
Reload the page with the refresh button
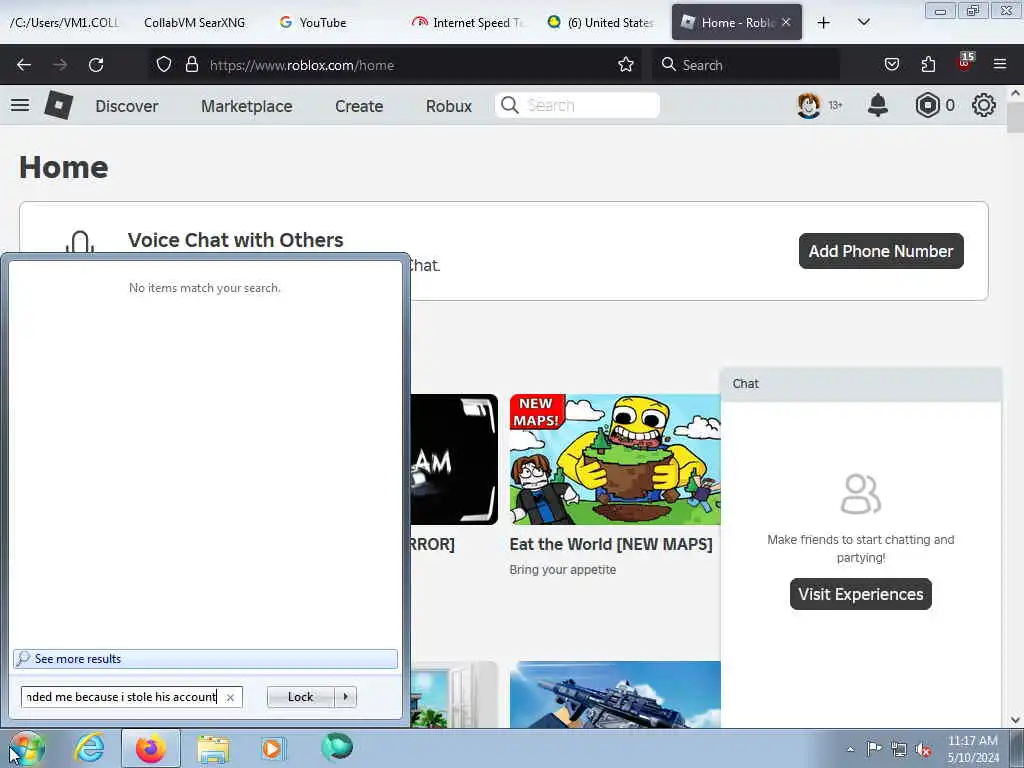click(96, 65)
